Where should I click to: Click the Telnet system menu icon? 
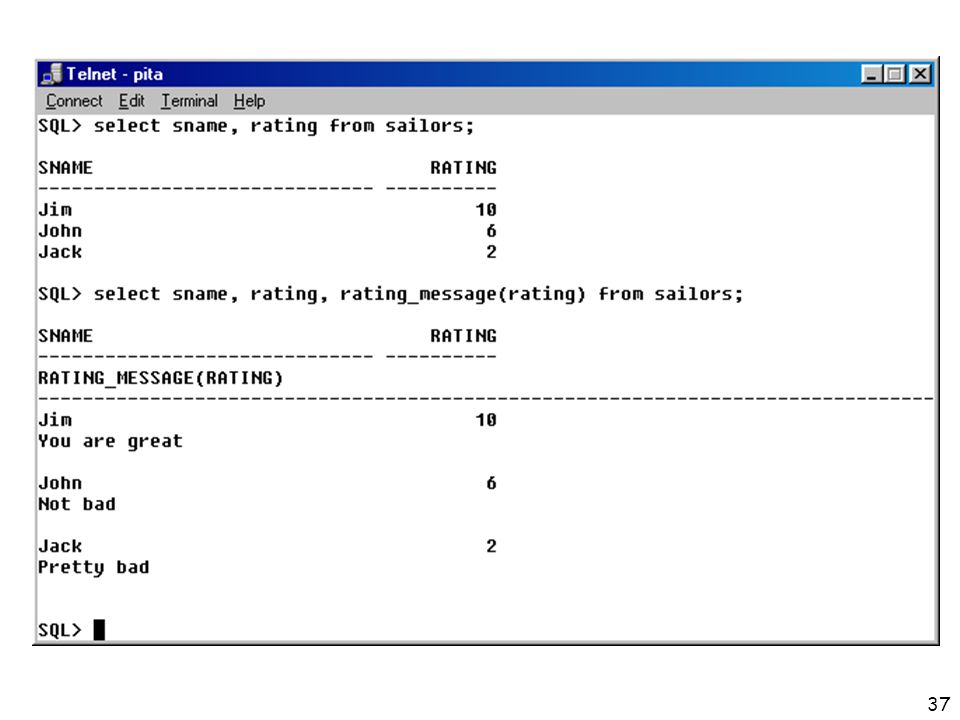tap(51, 74)
